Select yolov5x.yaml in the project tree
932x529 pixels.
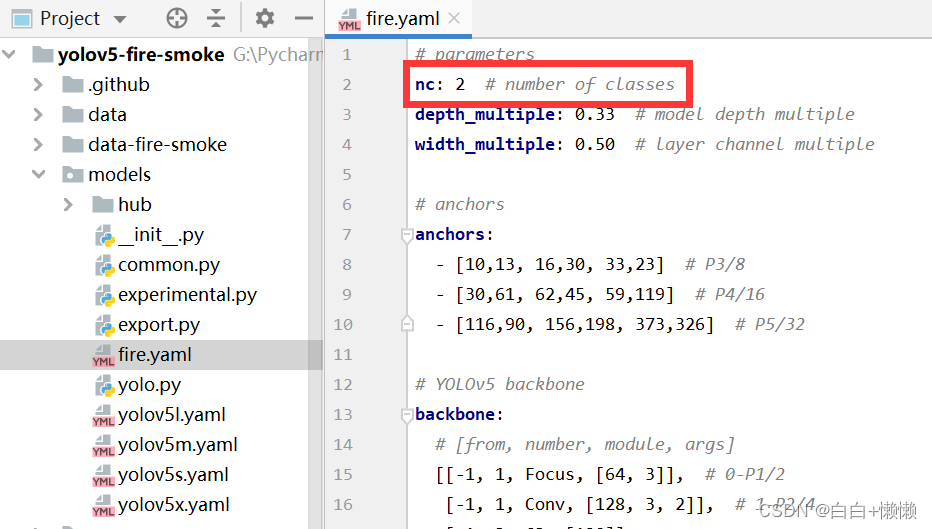[x=174, y=505]
